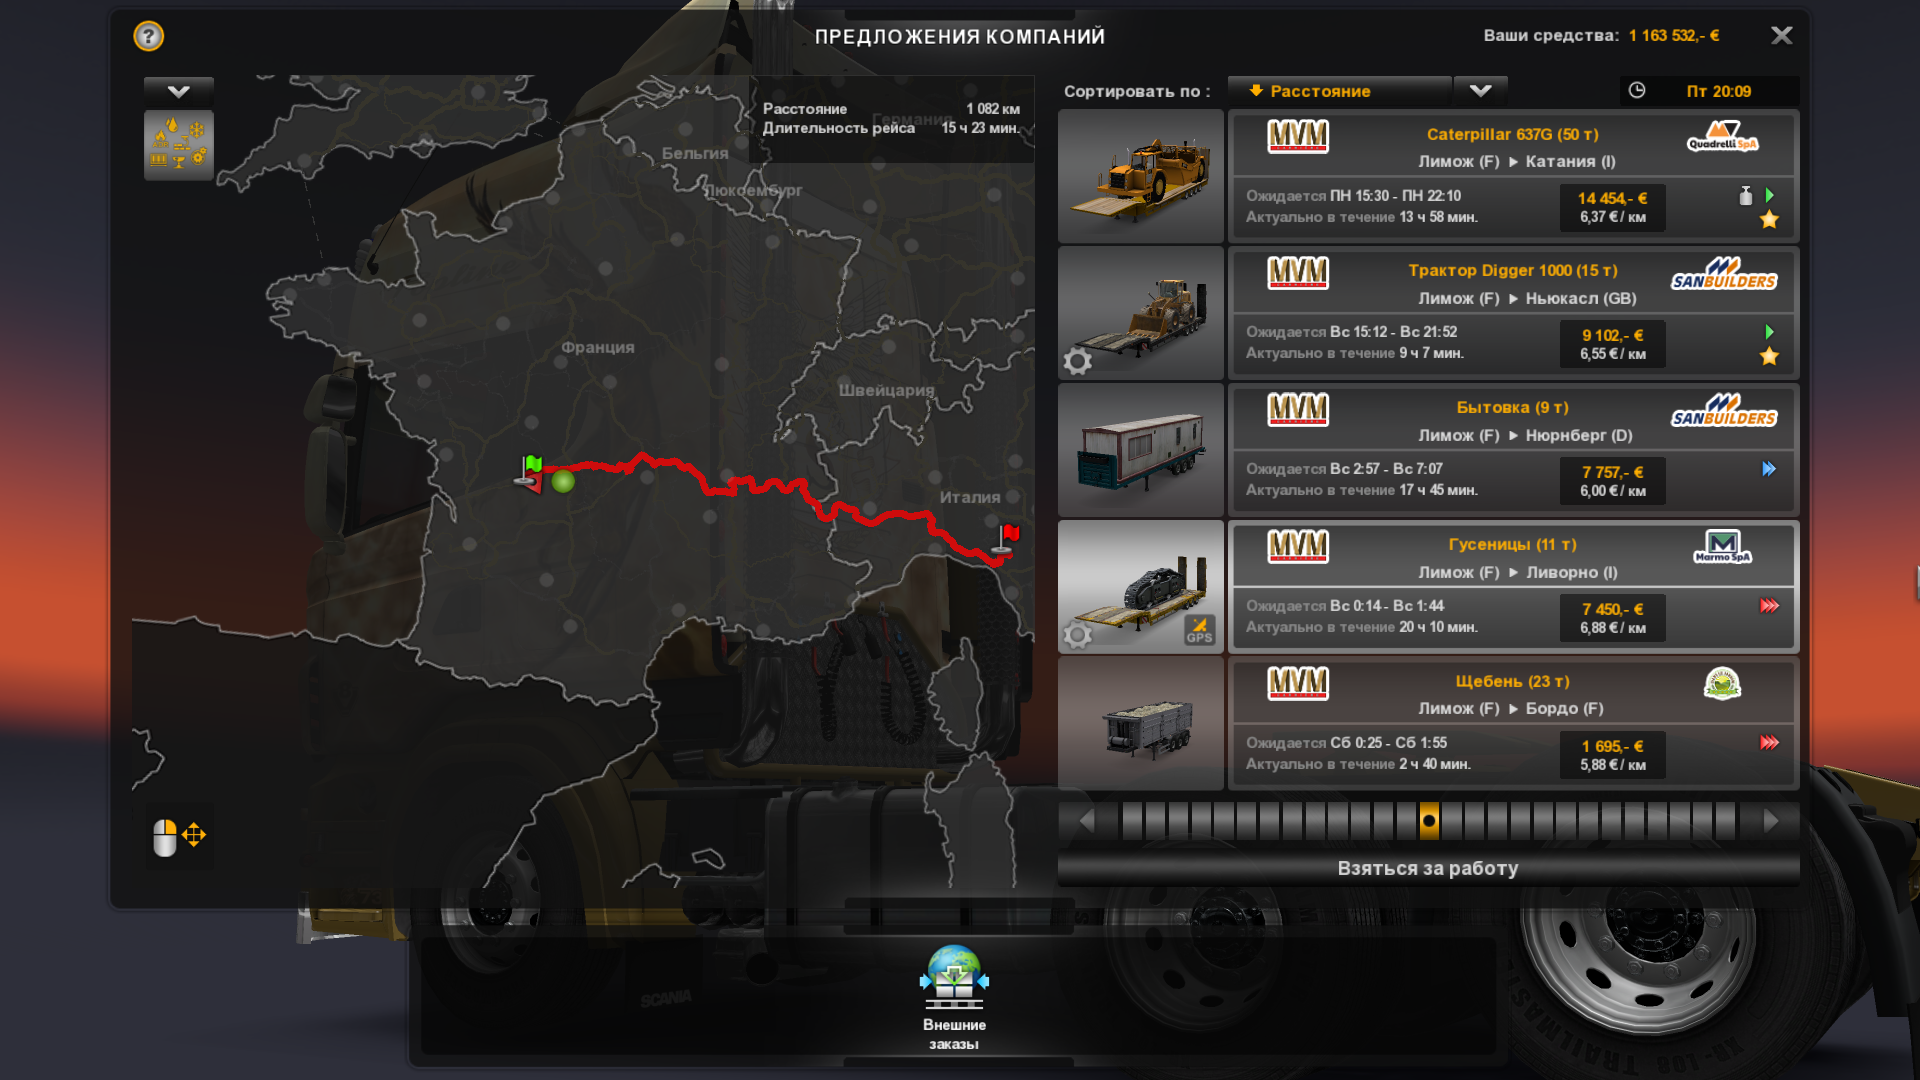Click Взяться за работу button
This screenshot has height=1080, width=1920.
click(x=1428, y=868)
